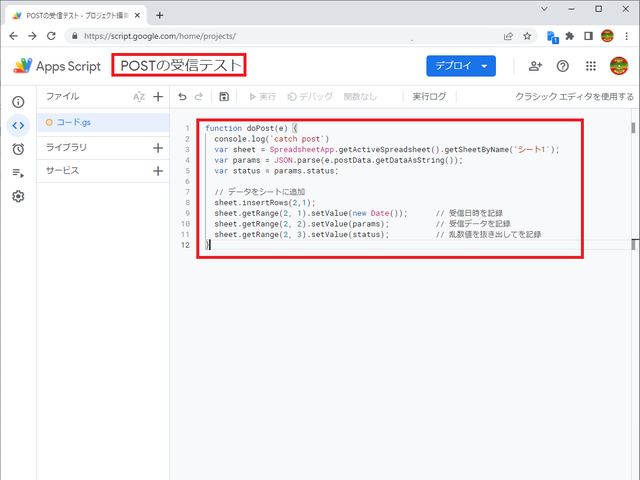The width and height of the screenshot is (640, 480).
Task: Click the POSTの受信テスト project title
Action: pos(180,66)
